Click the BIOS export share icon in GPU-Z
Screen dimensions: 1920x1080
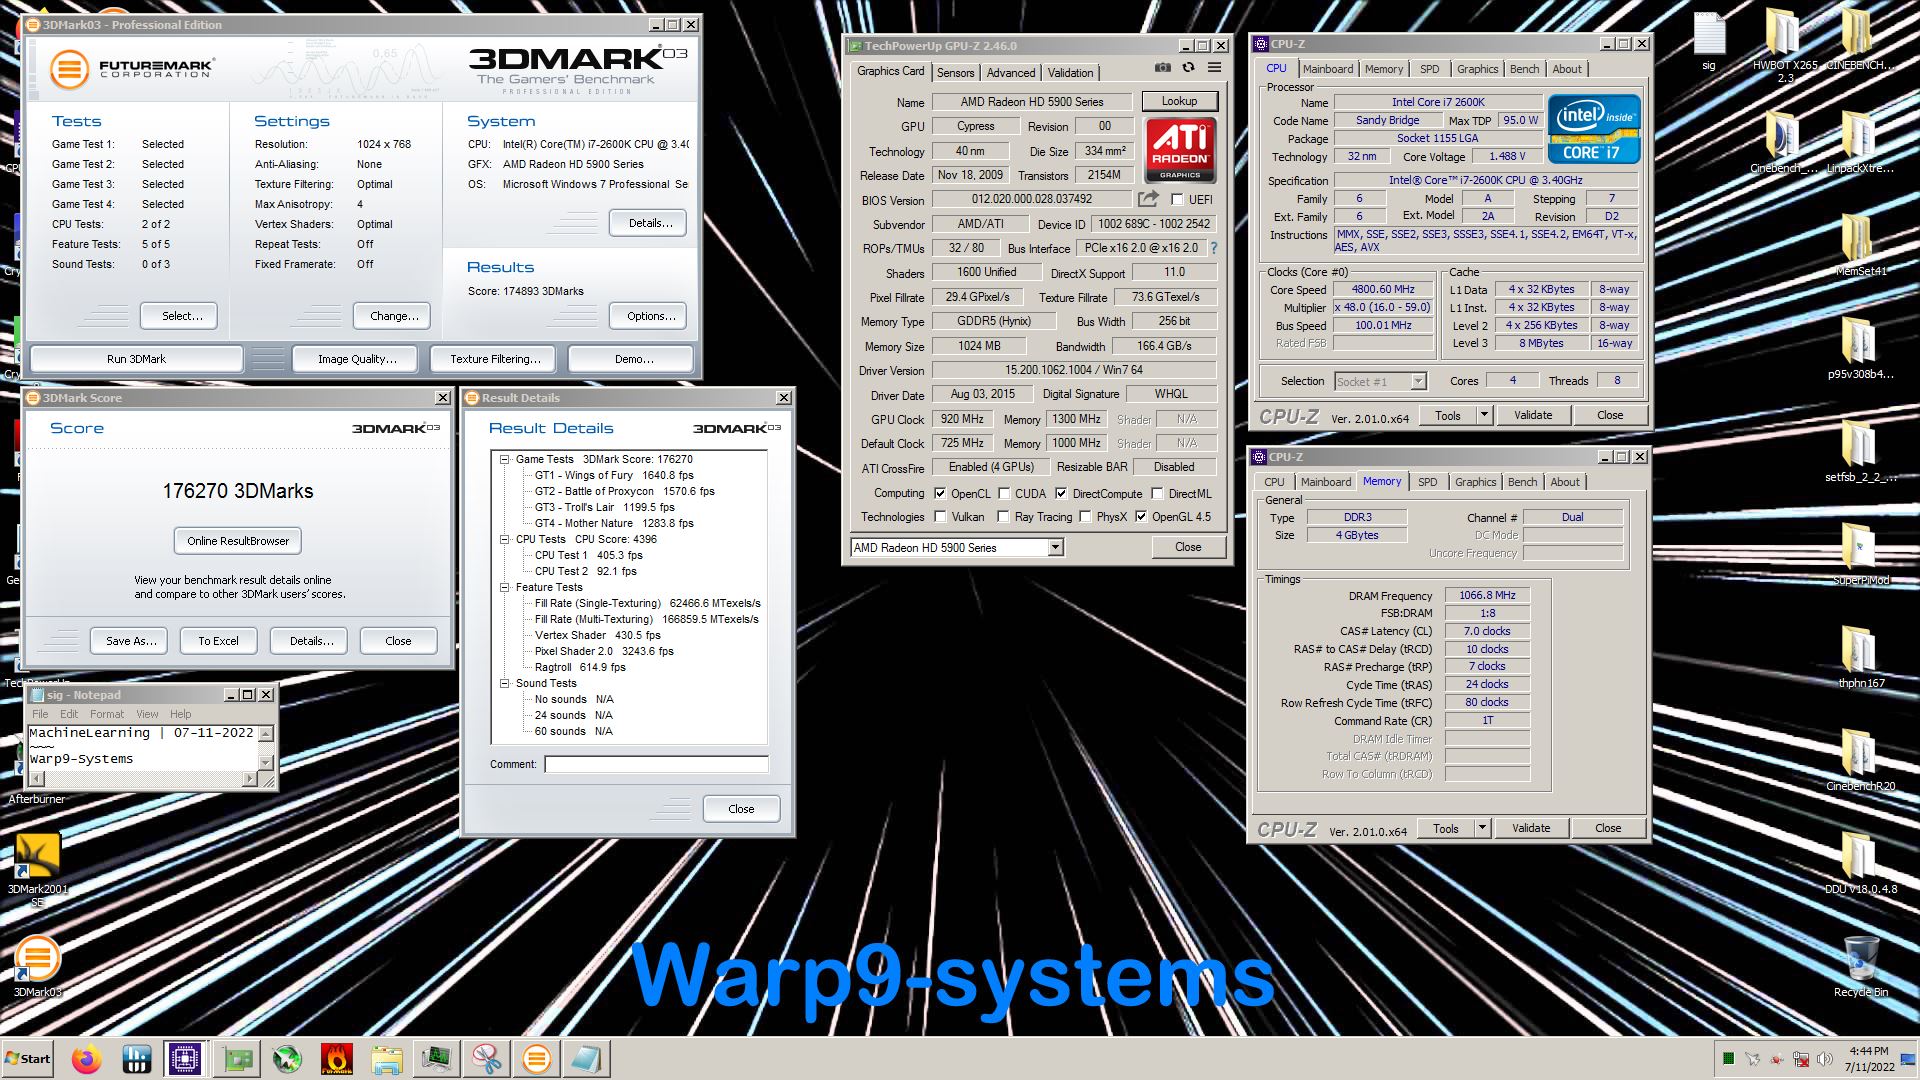(x=1148, y=199)
